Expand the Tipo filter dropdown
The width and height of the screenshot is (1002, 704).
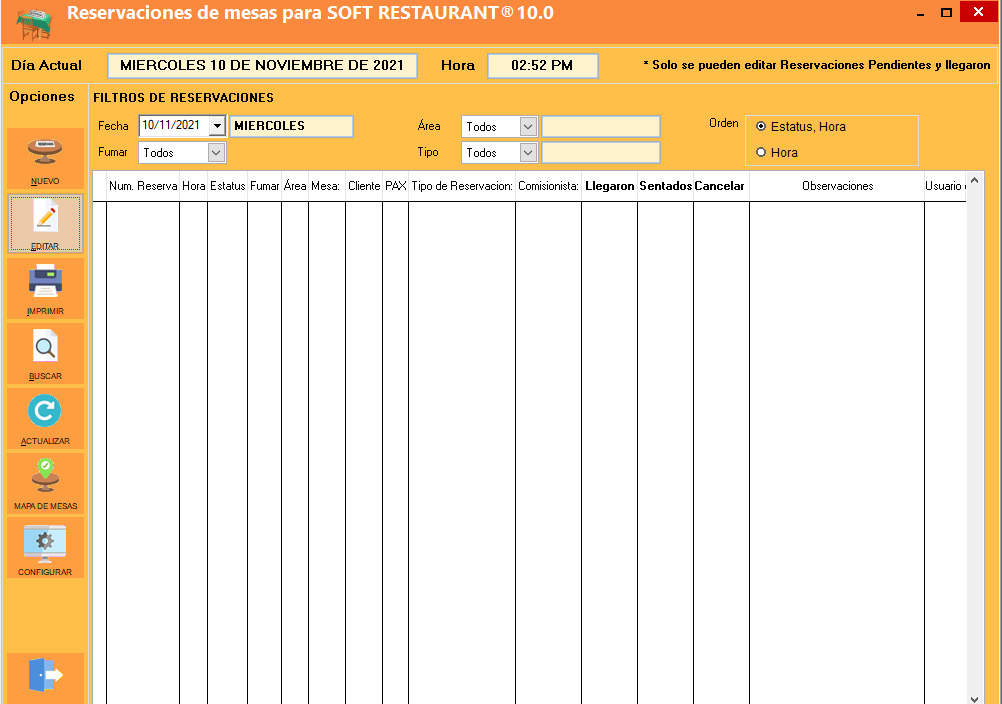click(x=528, y=153)
